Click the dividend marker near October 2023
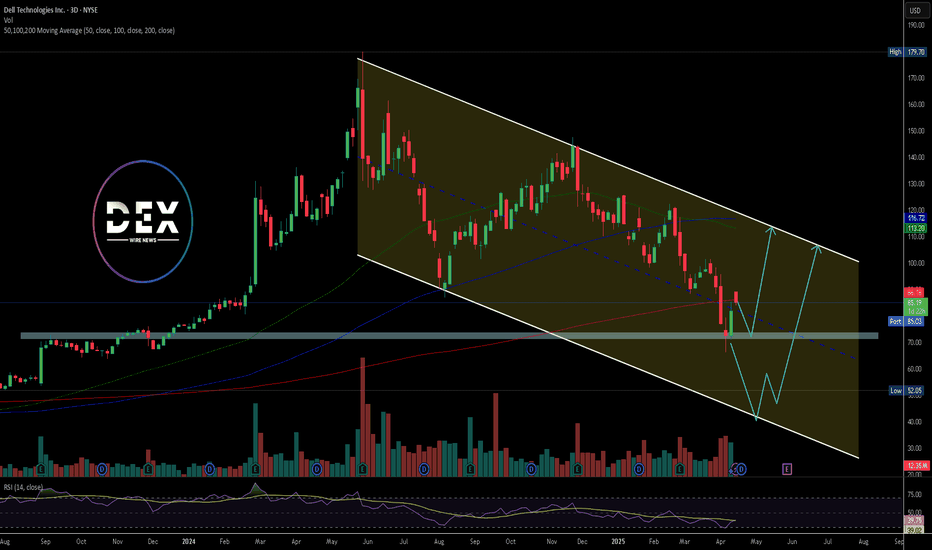The image size is (932, 550). [x=102, y=470]
